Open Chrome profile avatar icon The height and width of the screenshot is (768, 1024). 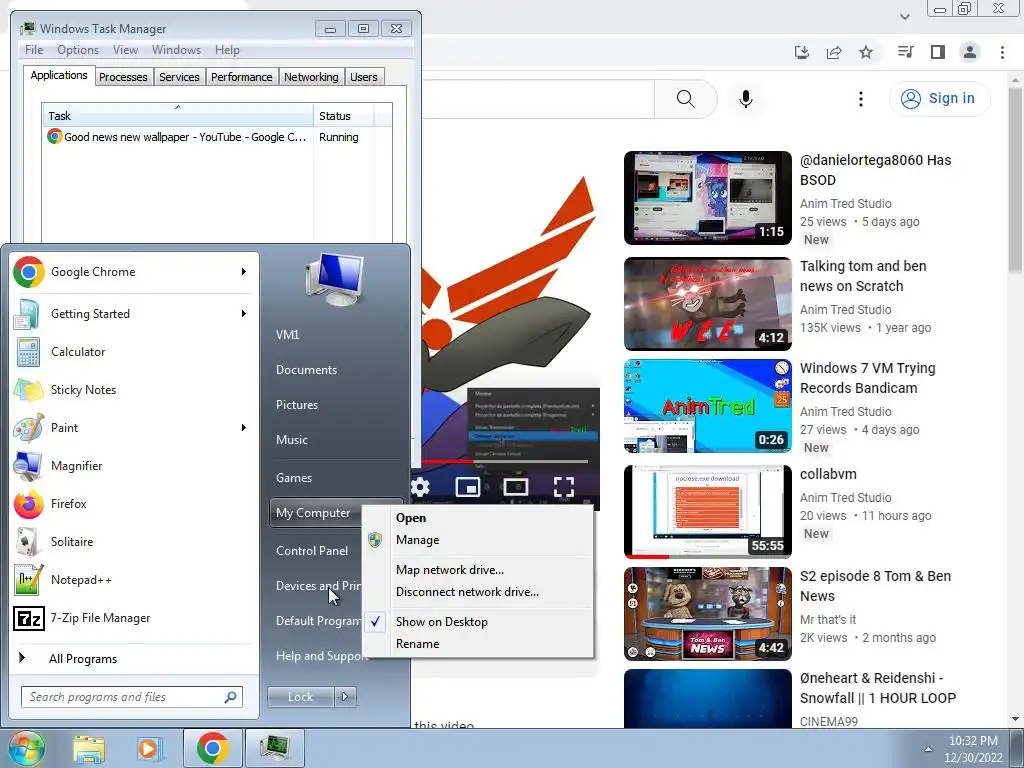point(970,52)
